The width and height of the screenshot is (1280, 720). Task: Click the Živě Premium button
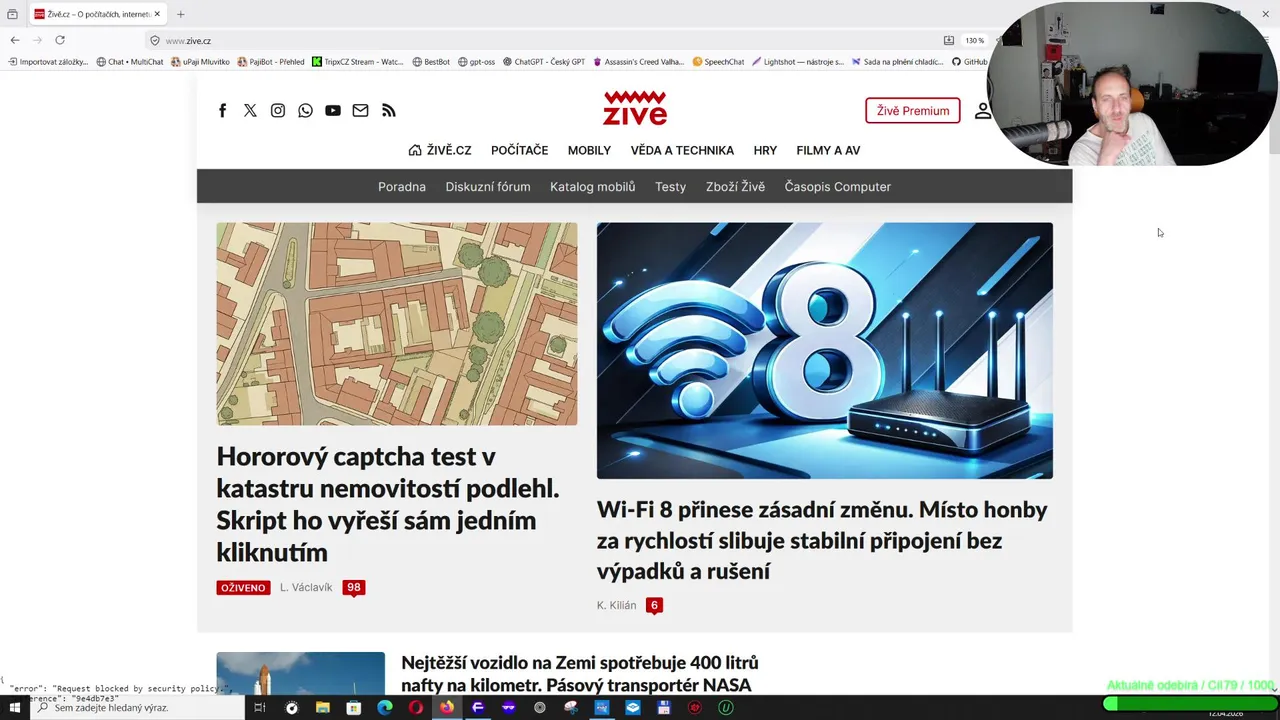pos(913,111)
